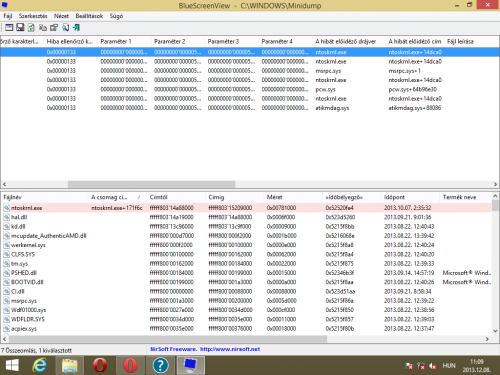
Task: Click the Find toolbar icon
Action: point(65,28)
